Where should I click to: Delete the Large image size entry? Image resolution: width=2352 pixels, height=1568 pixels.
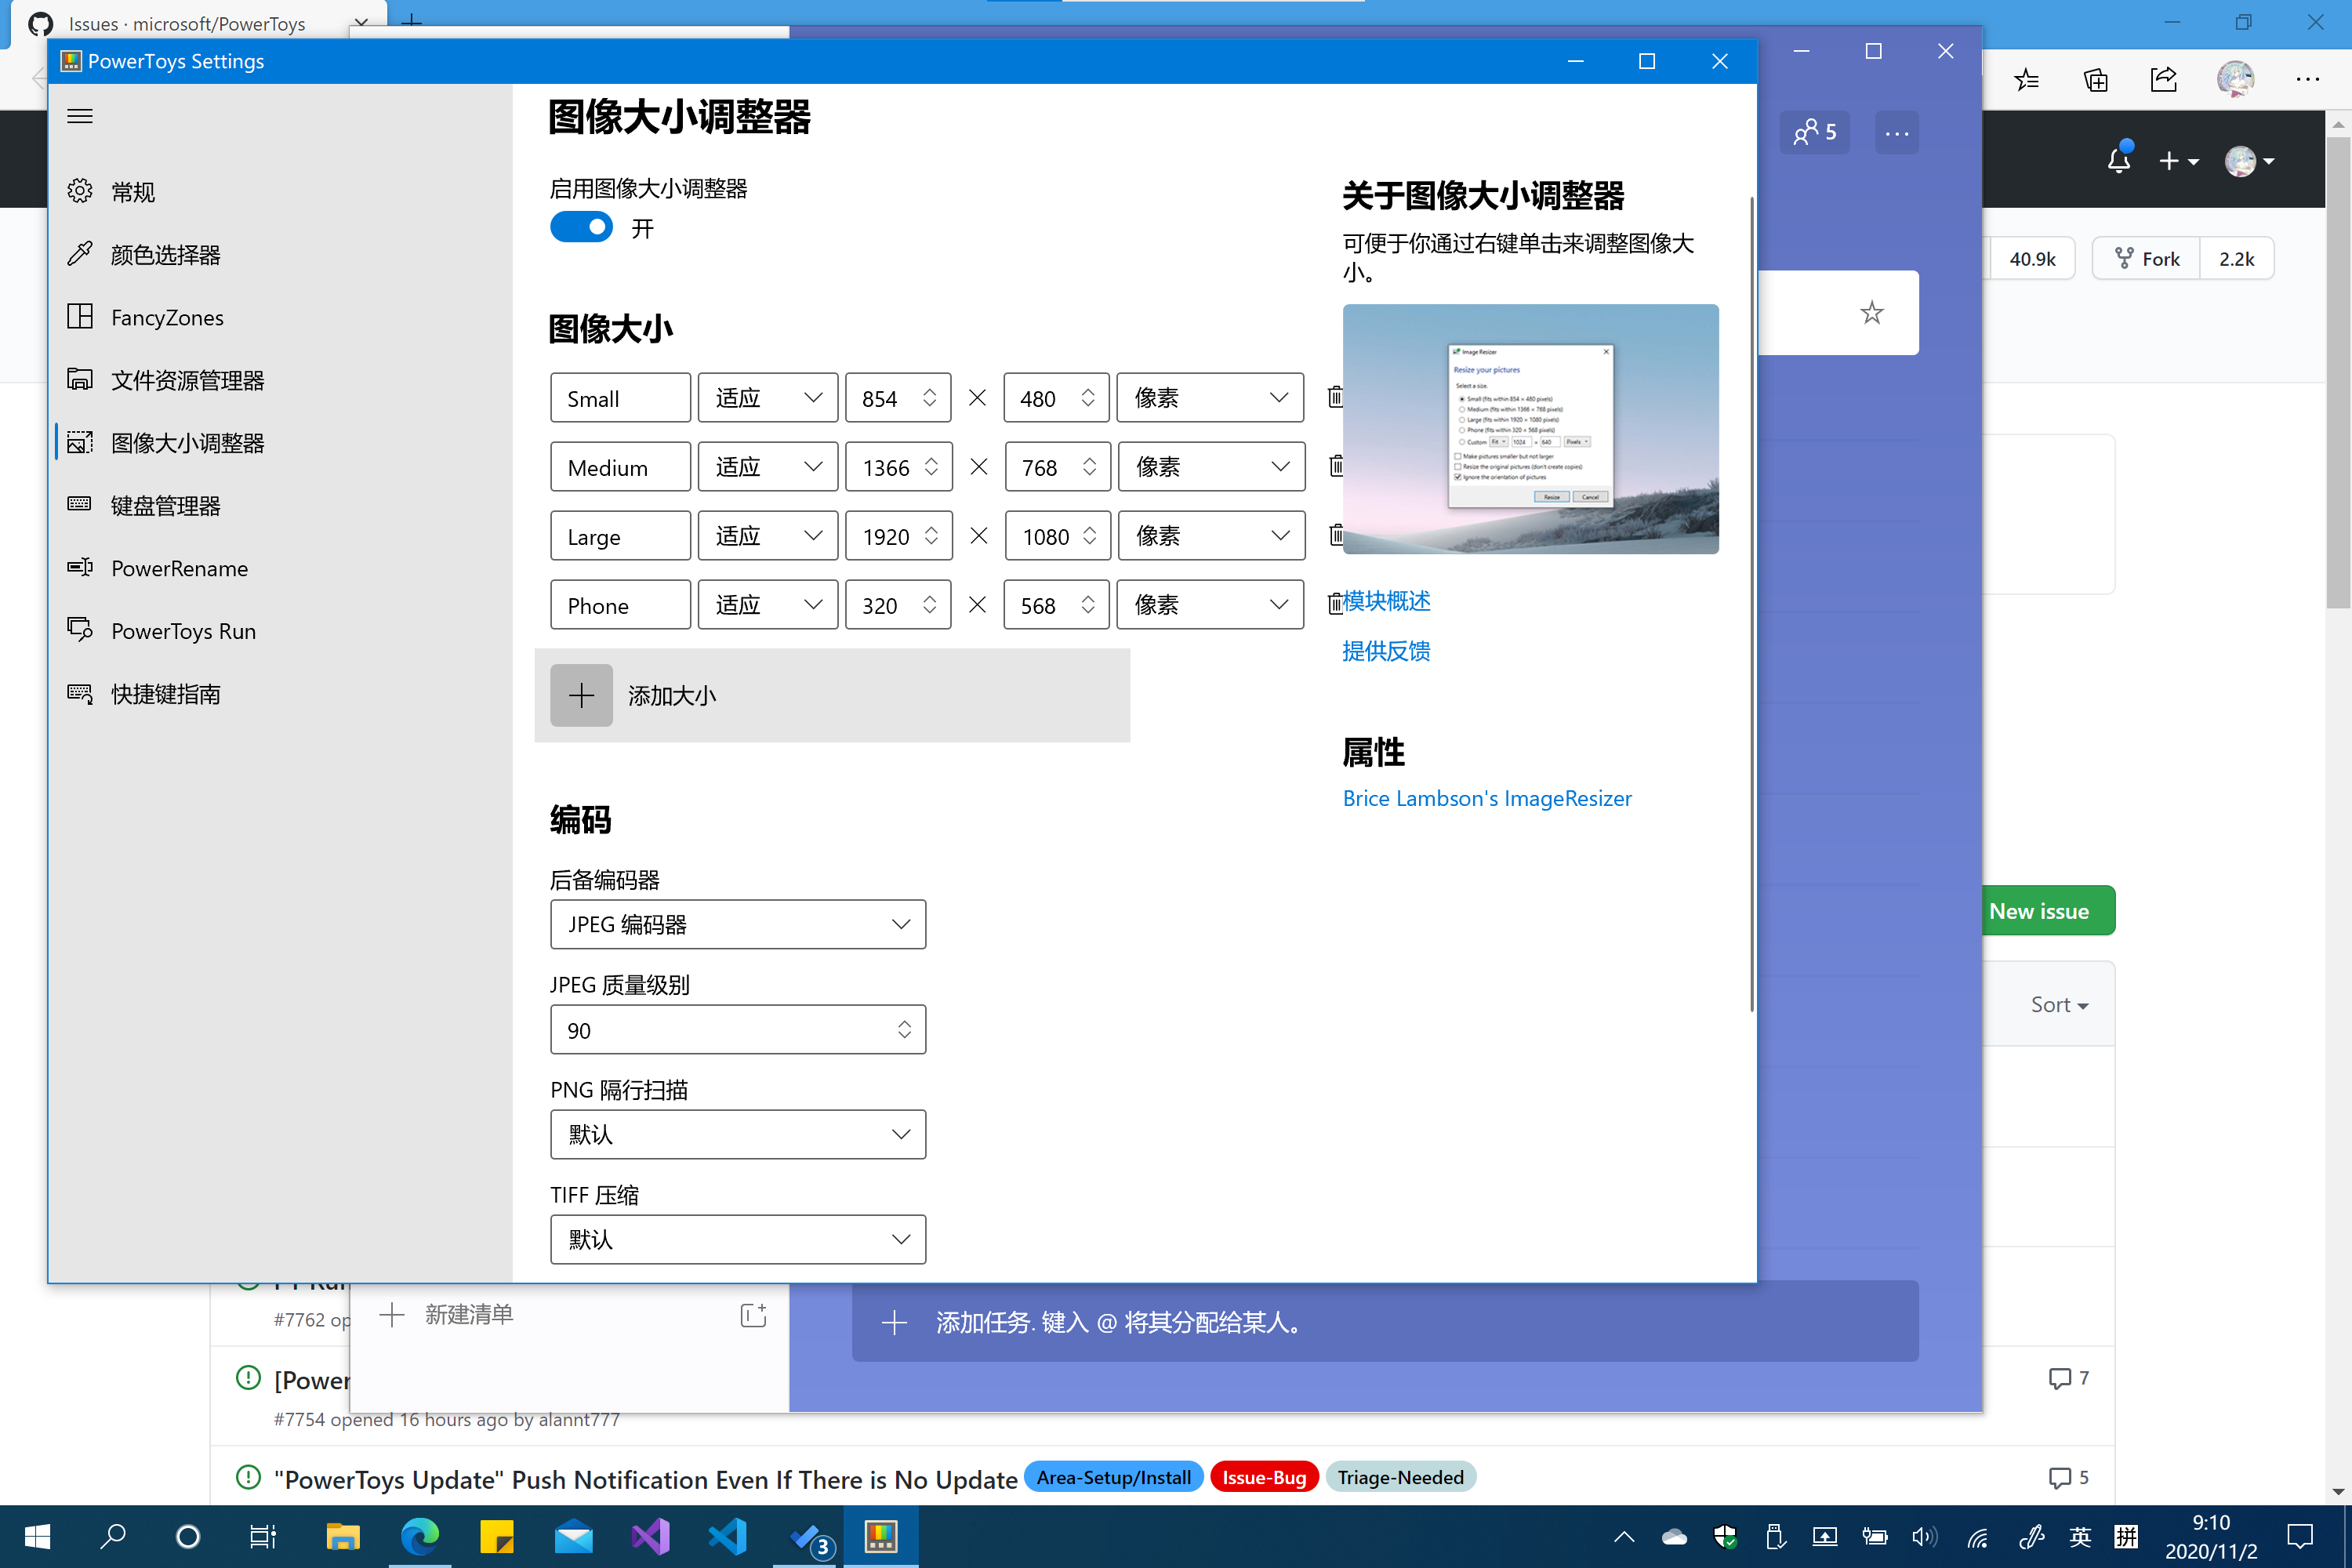[x=1336, y=535]
